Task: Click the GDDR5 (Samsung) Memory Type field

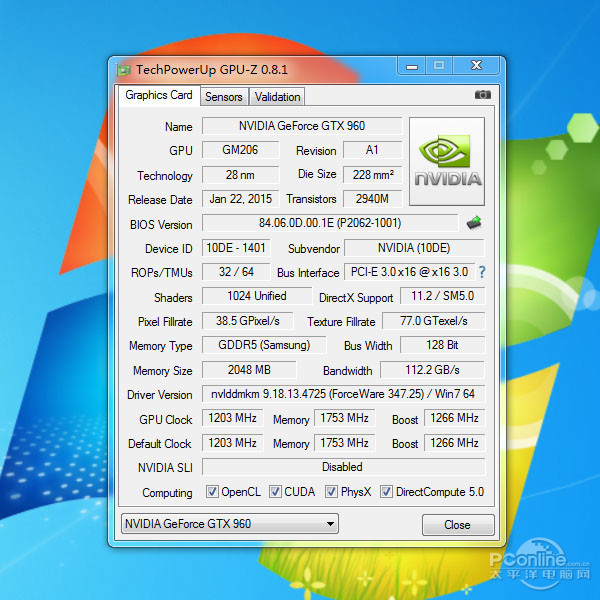Action: [x=264, y=345]
